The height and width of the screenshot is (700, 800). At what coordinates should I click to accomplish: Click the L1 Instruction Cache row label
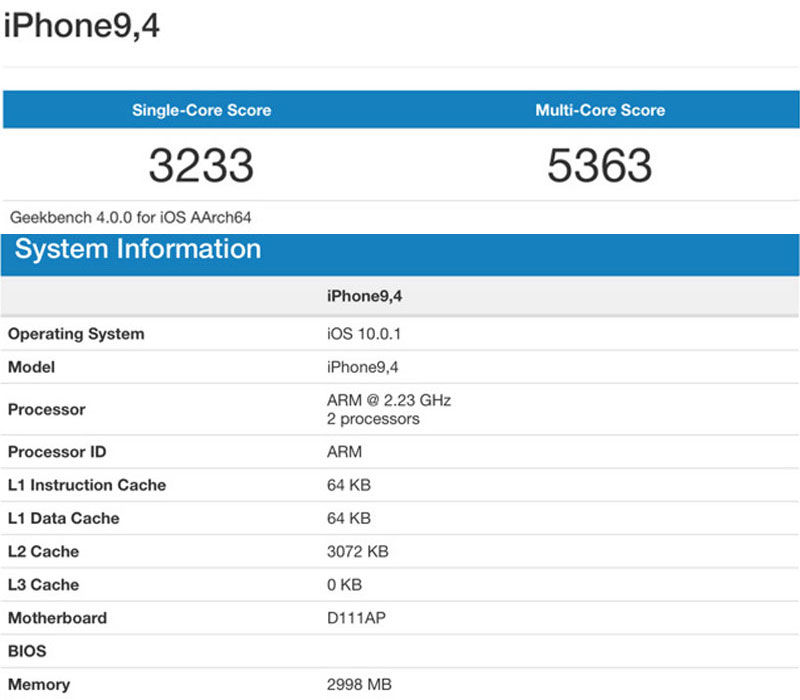(87, 485)
